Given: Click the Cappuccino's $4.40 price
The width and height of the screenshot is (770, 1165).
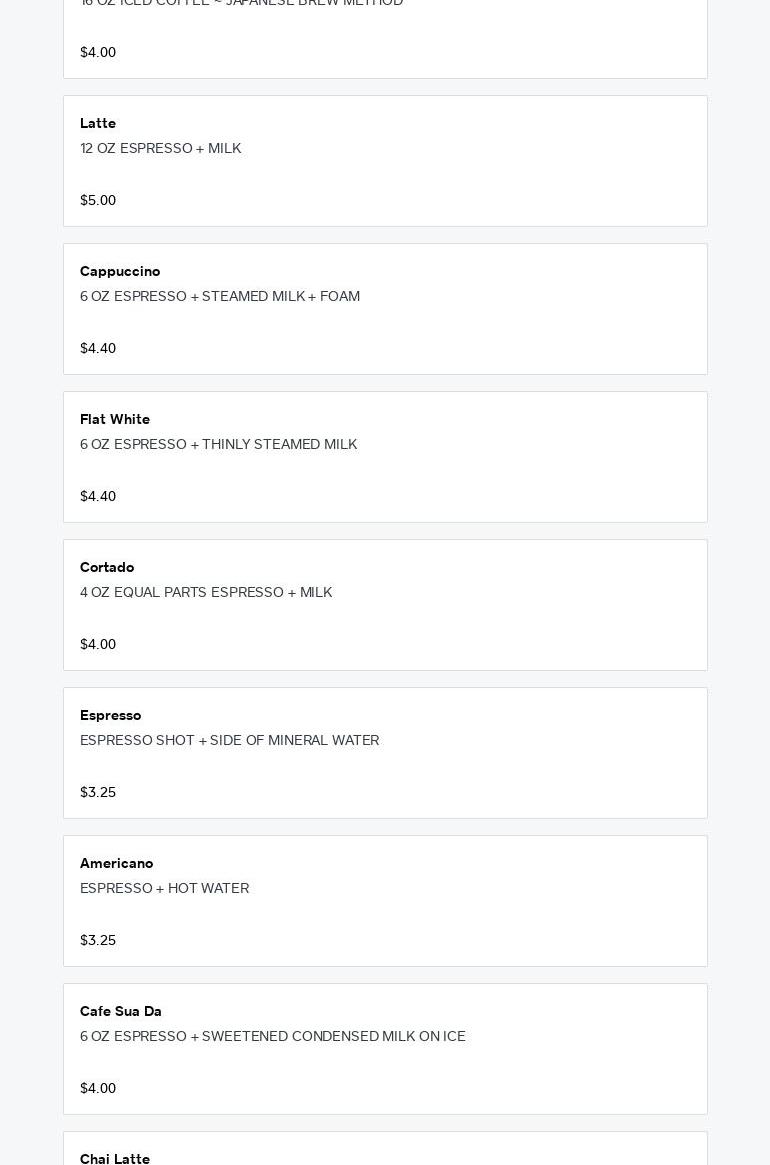Looking at the screenshot, I should click(98, 348).
